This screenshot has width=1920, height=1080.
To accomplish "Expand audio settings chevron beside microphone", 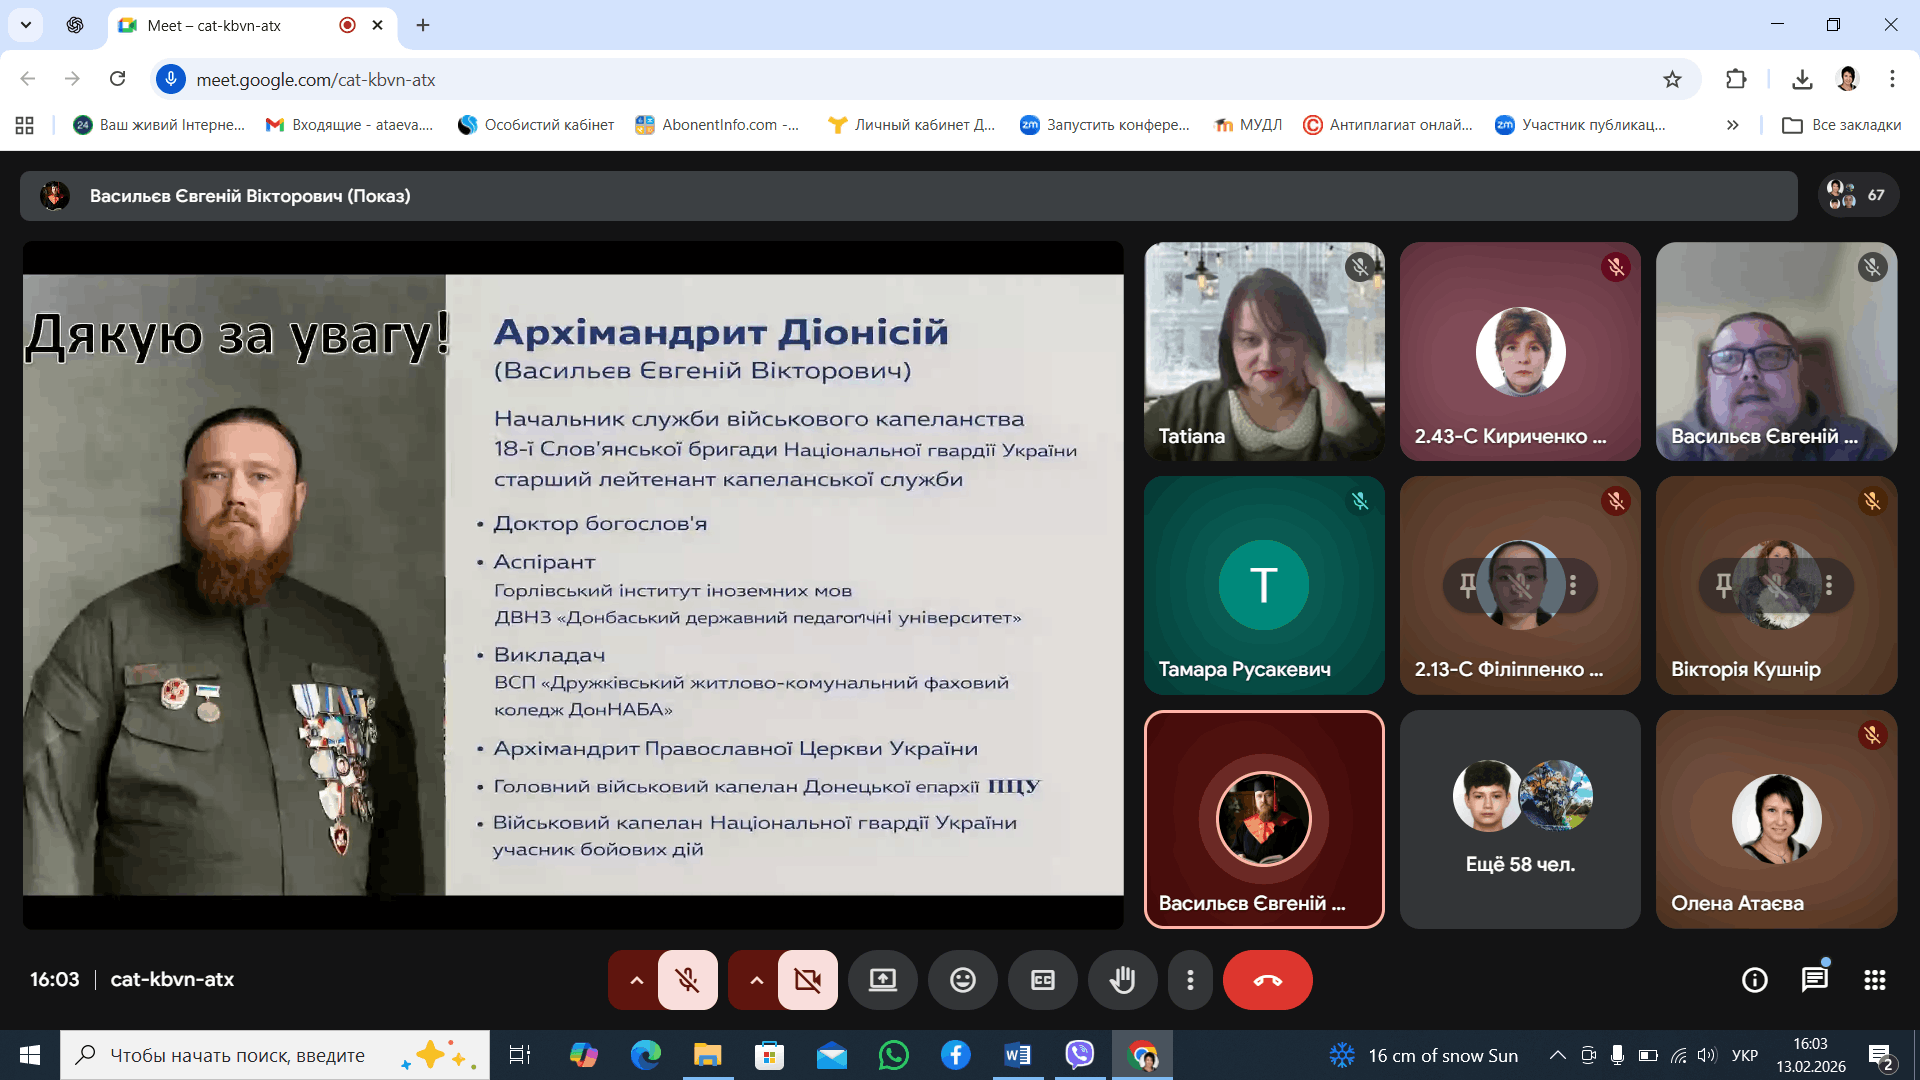I will click(x=636, y=980).
